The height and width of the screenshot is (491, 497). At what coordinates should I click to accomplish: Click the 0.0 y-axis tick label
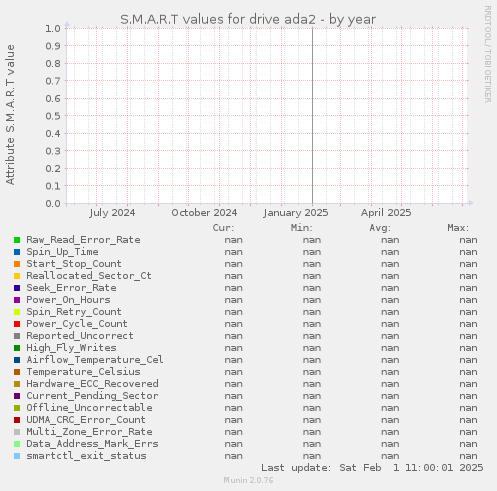point(53,204)
